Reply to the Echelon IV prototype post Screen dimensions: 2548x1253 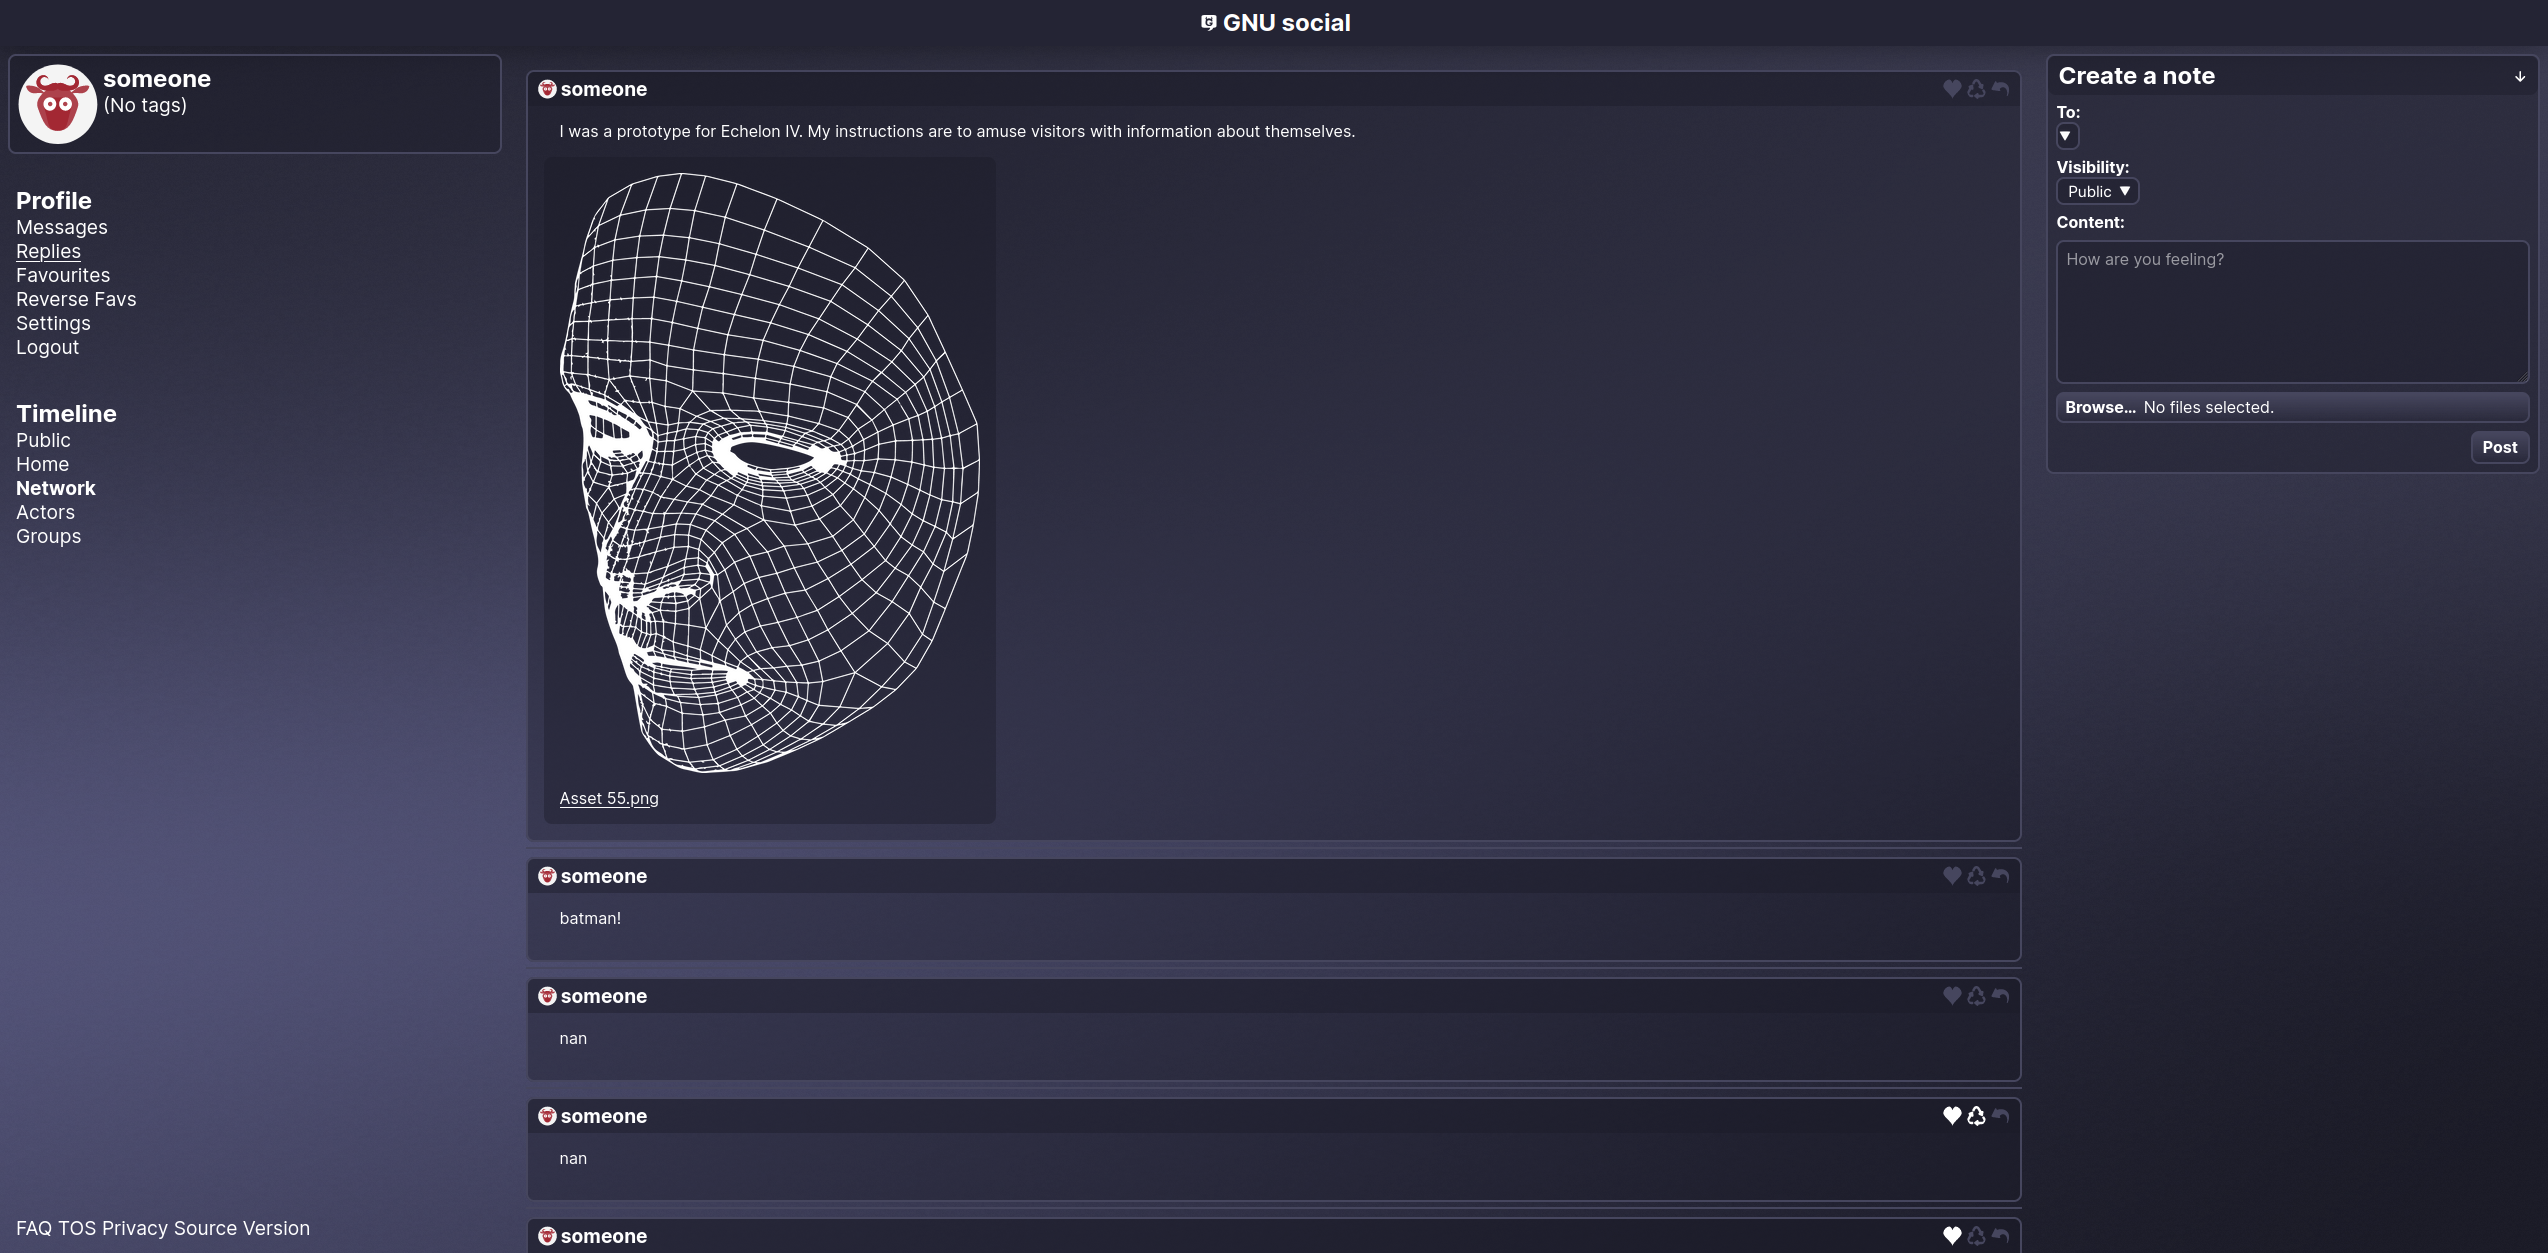(2000, 89)
